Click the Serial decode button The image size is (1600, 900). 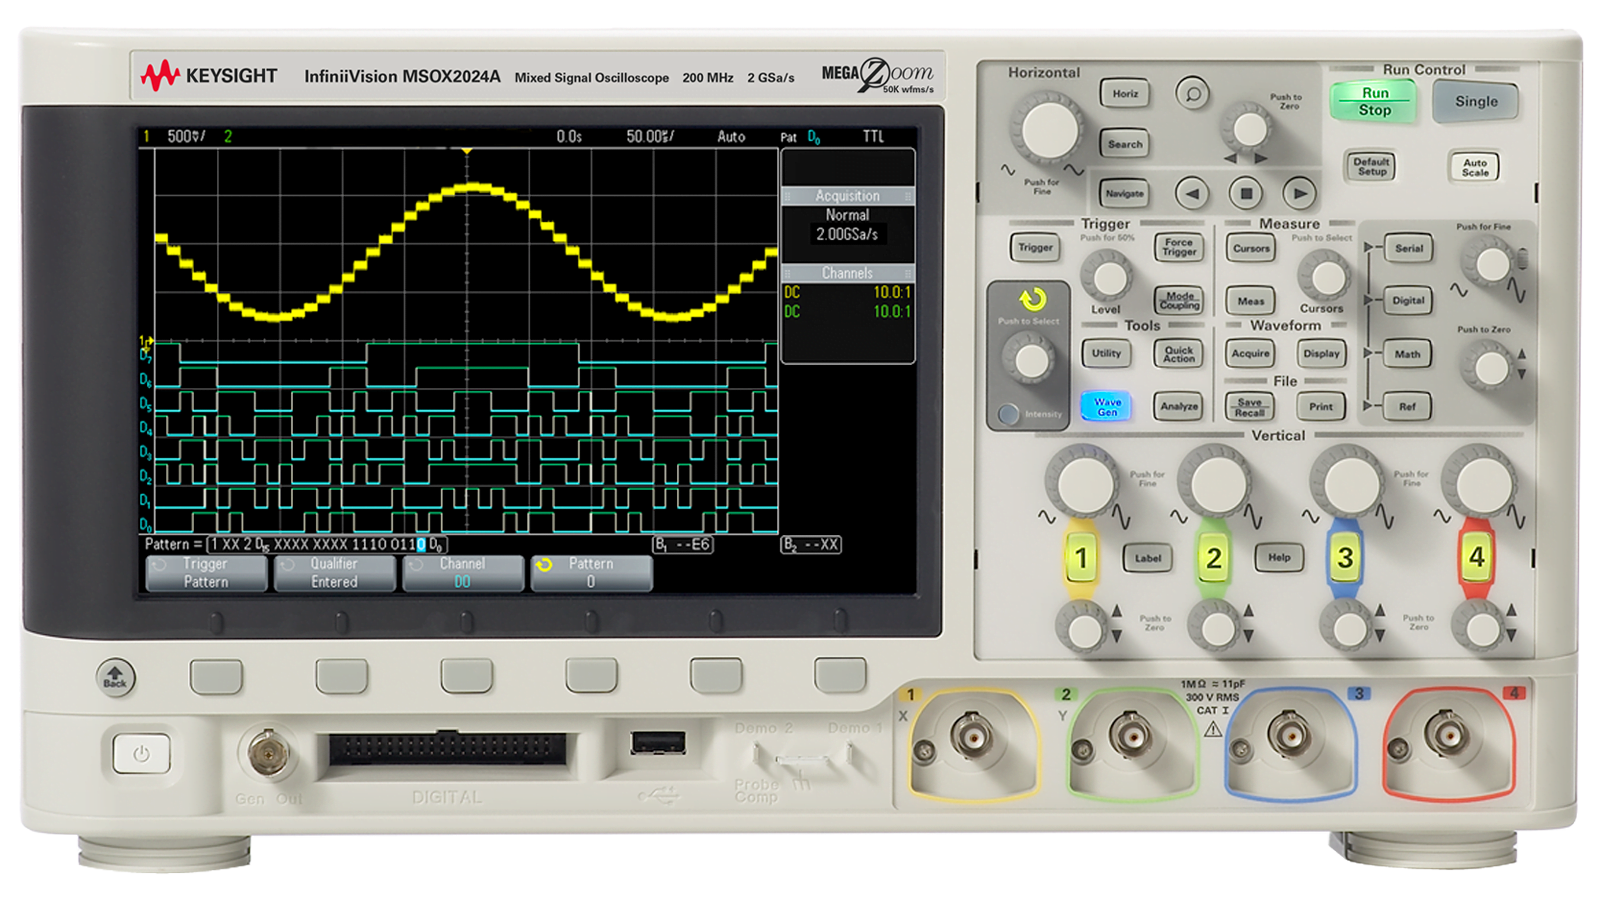click(x=1408, y=248)
